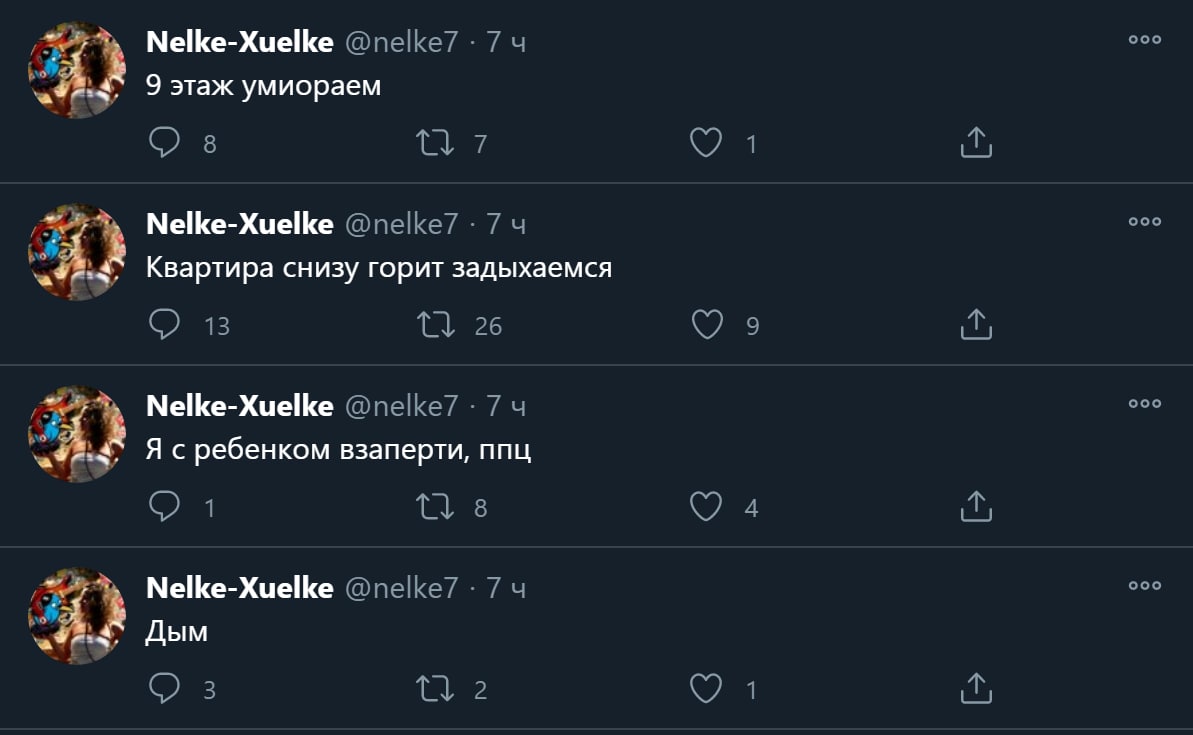Share the "Дым" tweet
Screen dimensions: 1193x735
[975, 689]
